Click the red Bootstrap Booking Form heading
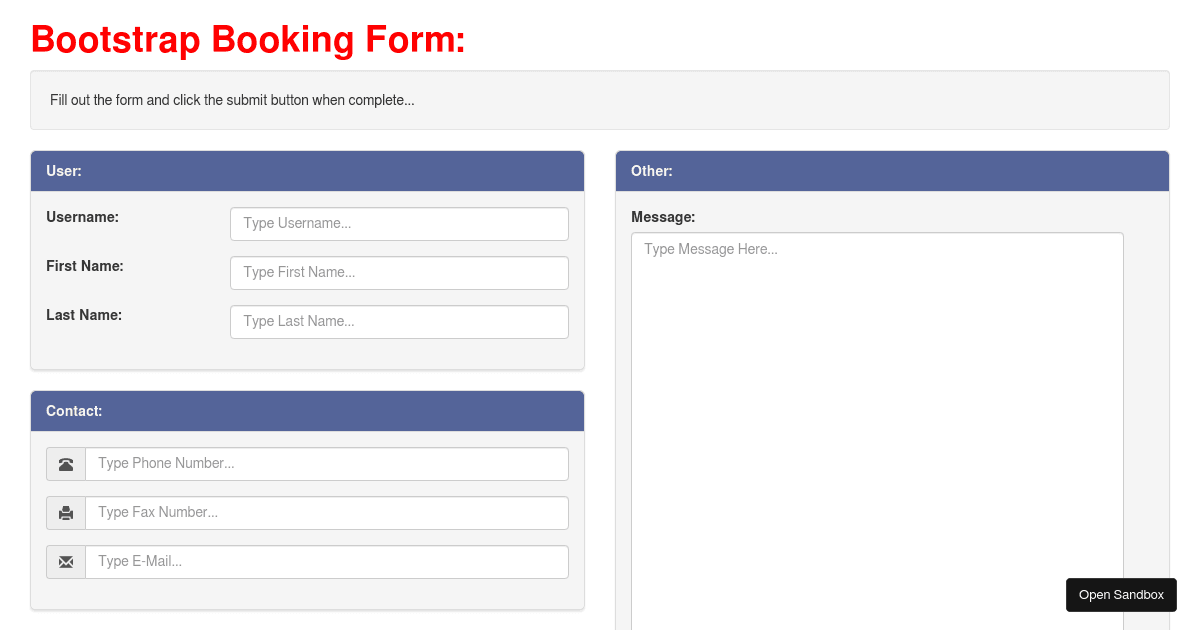The height and width of the screenshot is (630, 1200). point(246,40)
